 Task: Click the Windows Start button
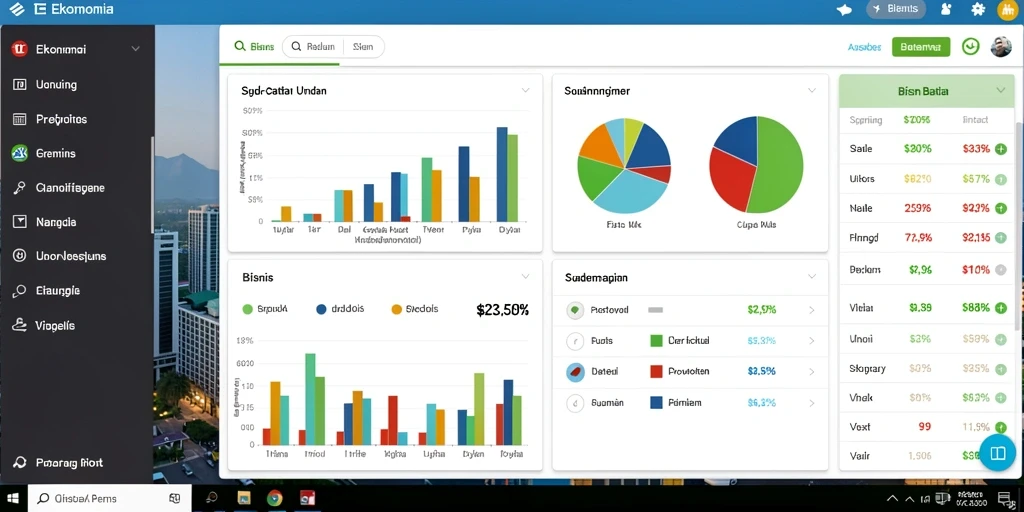pyautogui.click(x=14, y=498)
